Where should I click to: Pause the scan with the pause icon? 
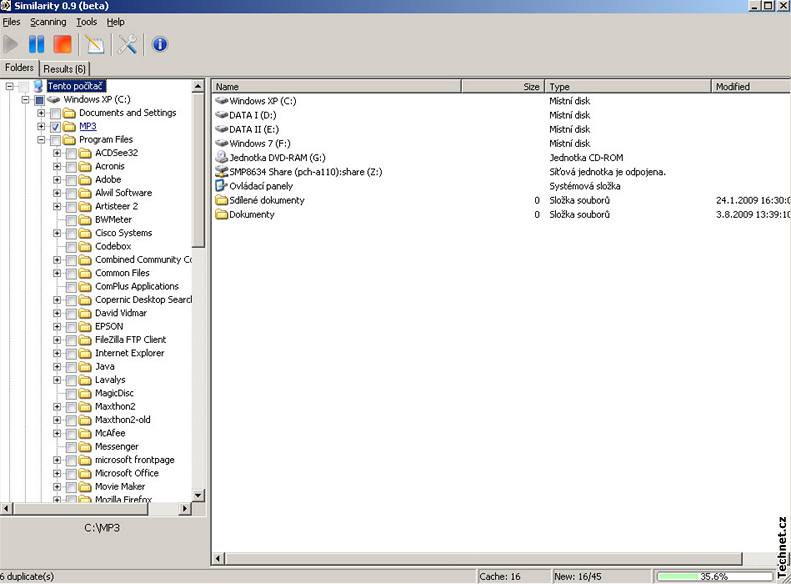coord(37,44)
